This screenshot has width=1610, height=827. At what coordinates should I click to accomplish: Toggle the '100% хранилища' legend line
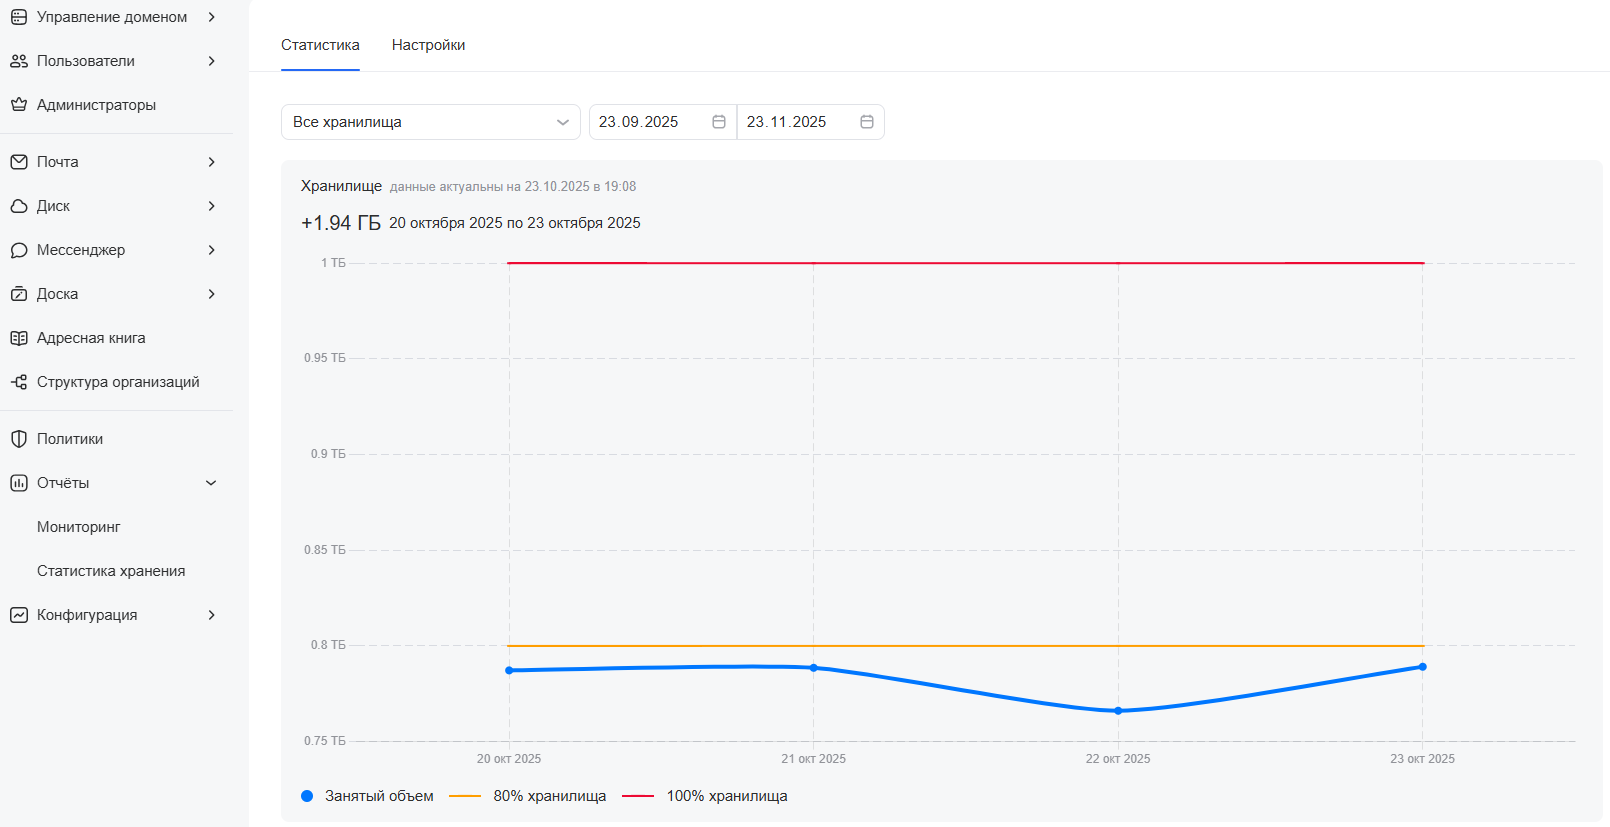pyautogui.click(x=705, y=796)
